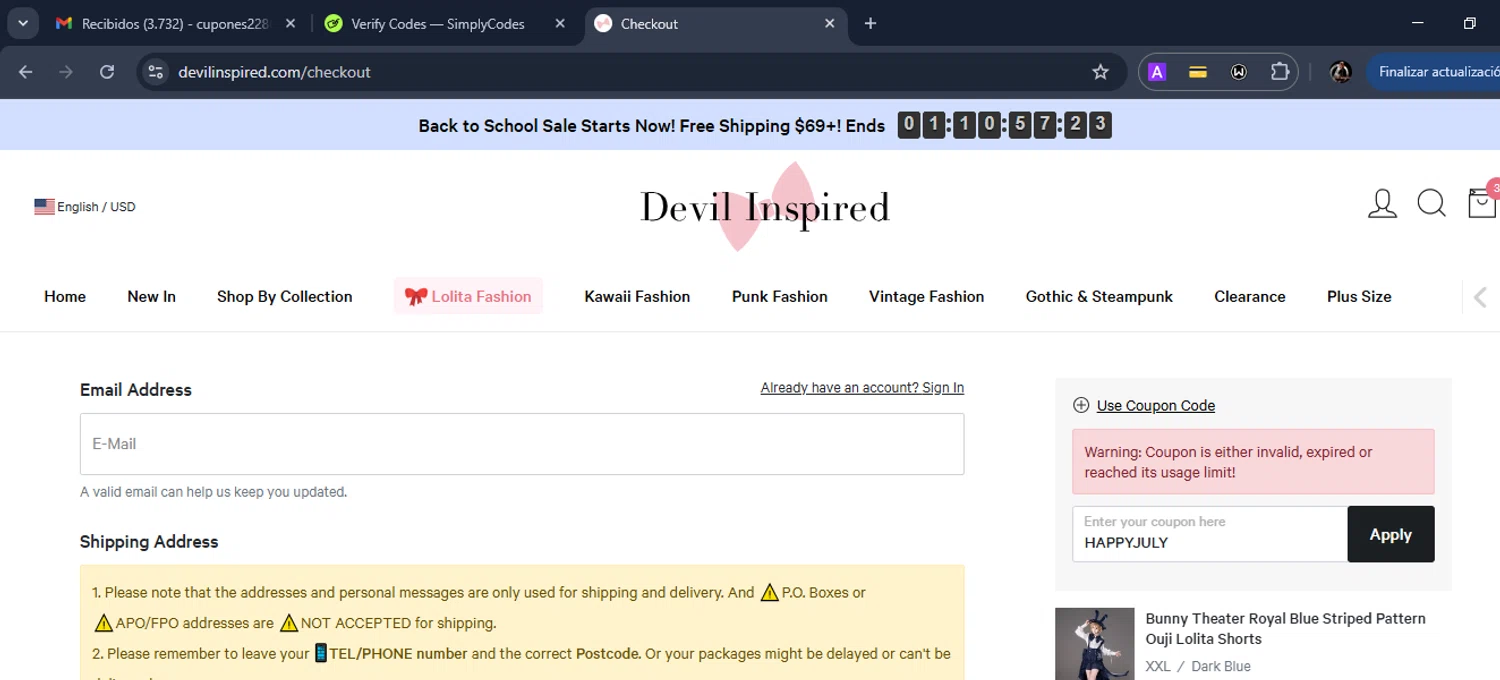
Task: Switch to Verify Codes — SimplyCodes tab
Action: [437, 24]
